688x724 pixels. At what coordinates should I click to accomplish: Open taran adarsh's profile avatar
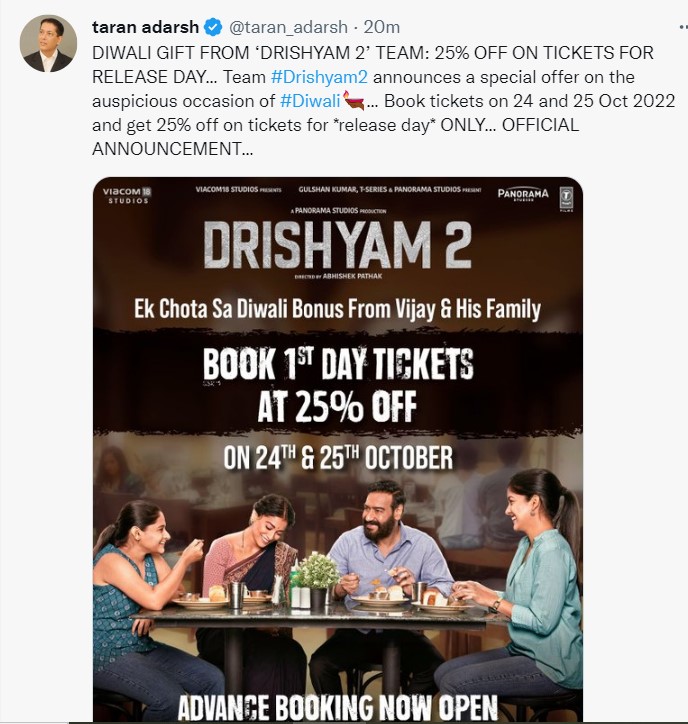coord(48,43)
